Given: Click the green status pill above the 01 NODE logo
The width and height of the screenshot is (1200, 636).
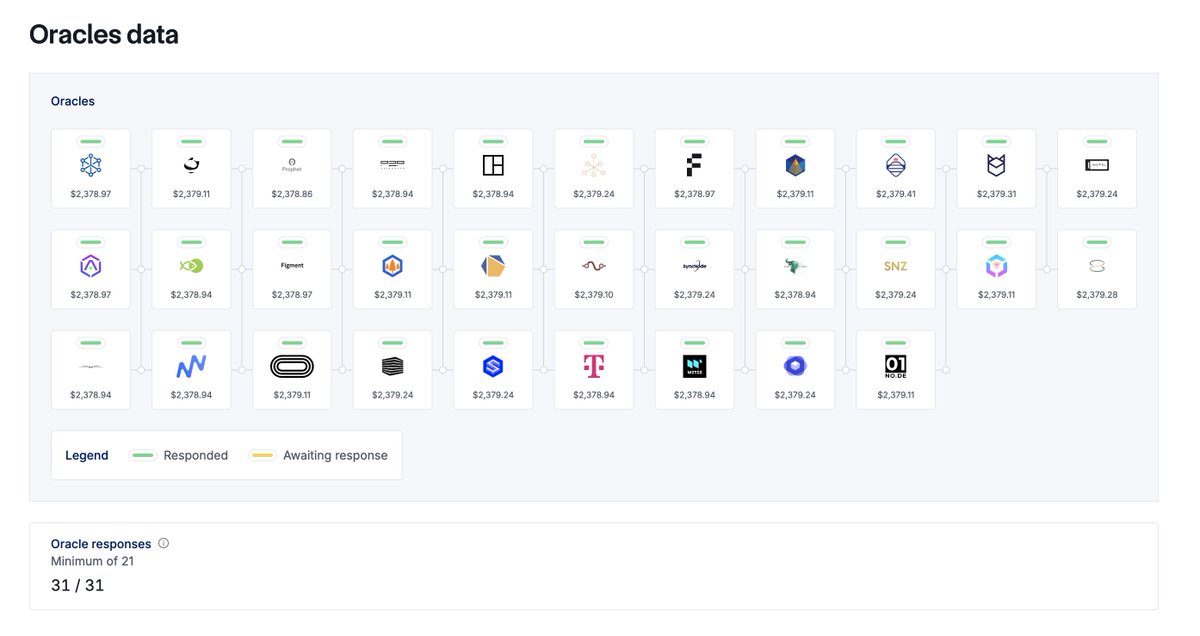Looking at the screenshot, I should [895, 343].
